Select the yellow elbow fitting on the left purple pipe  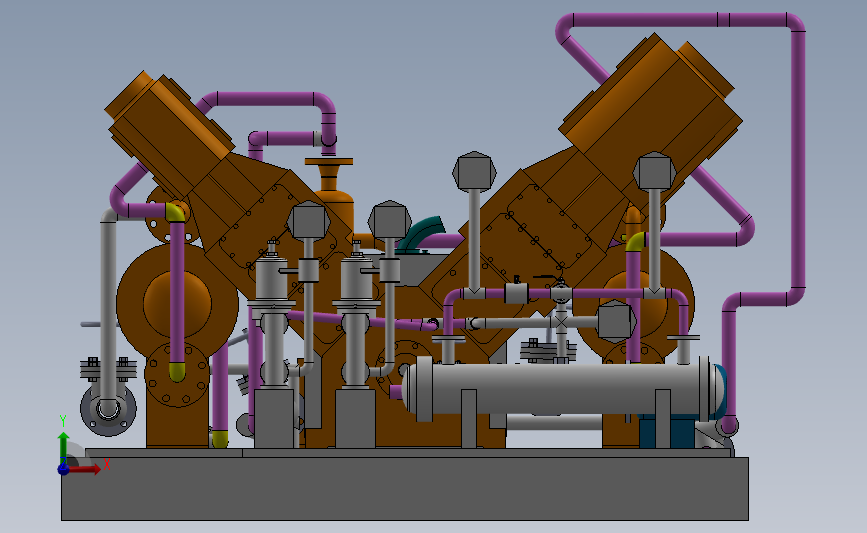click(175, 212)
